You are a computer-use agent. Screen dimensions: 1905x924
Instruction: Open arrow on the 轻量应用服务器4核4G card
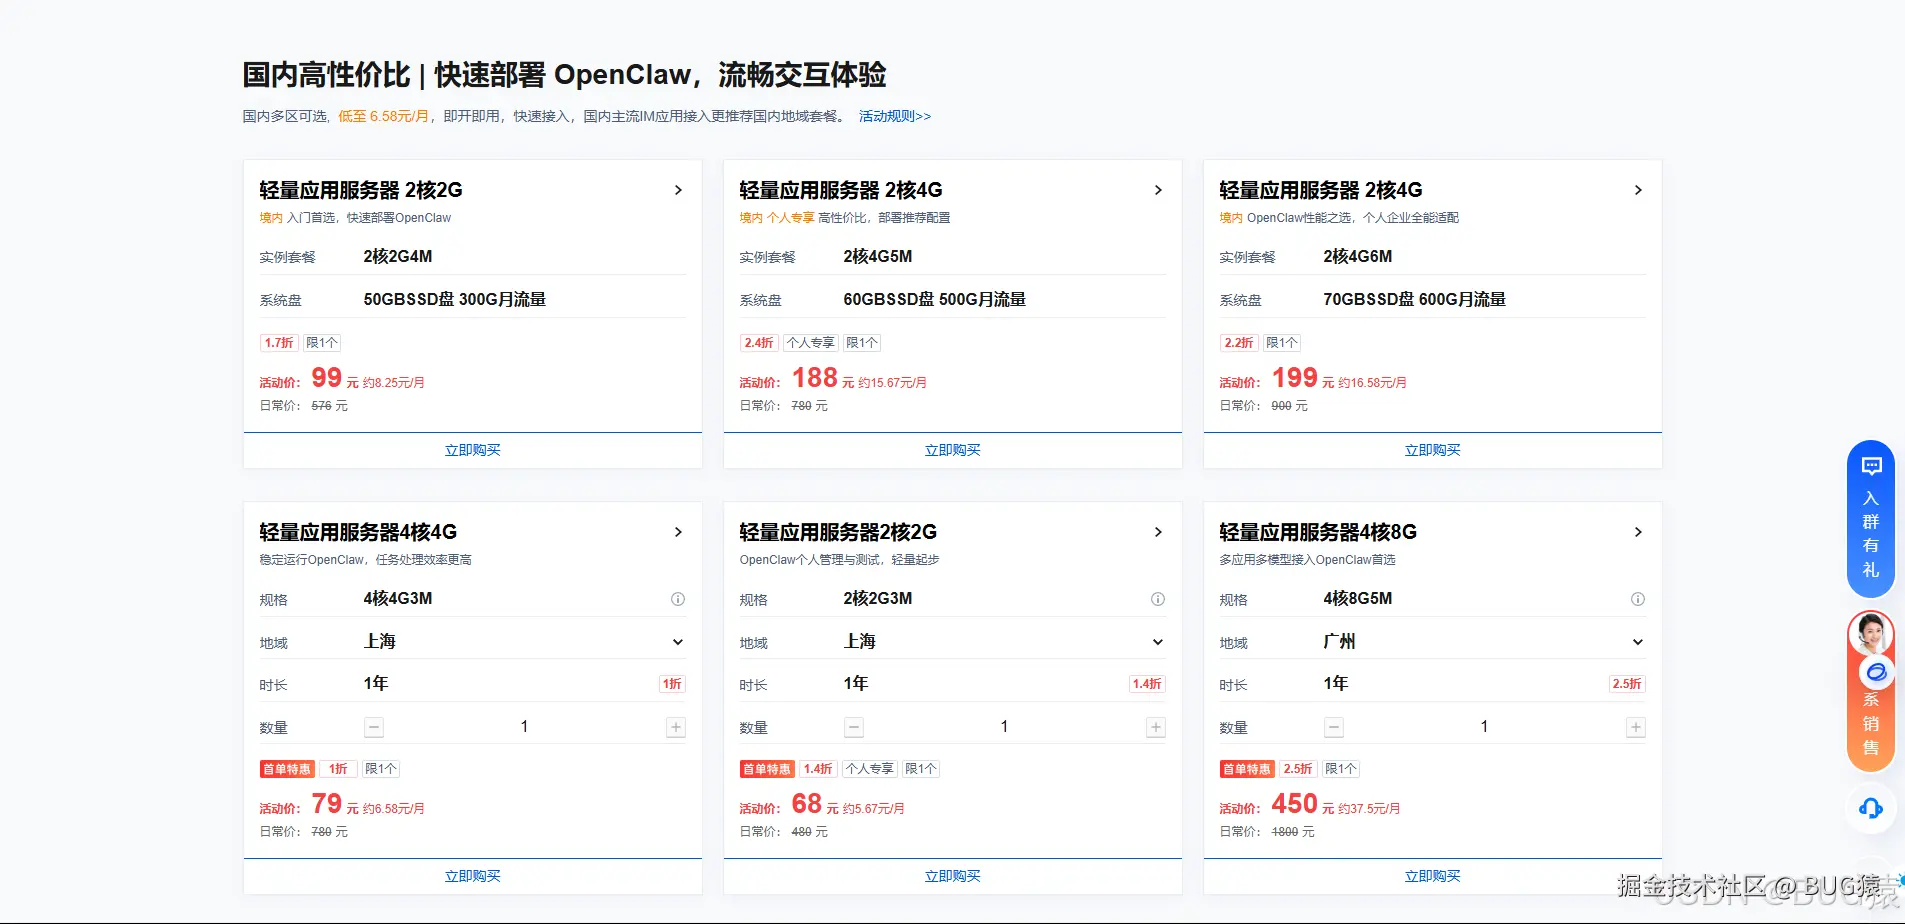coord(678,532)
